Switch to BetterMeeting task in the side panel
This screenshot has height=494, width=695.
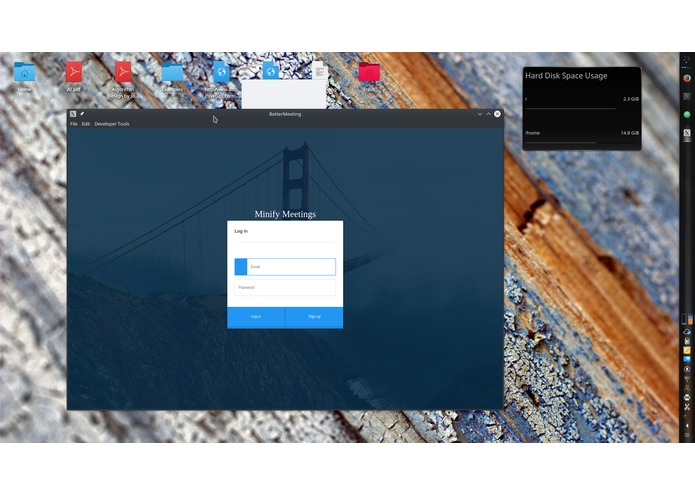tap(687, 133)
